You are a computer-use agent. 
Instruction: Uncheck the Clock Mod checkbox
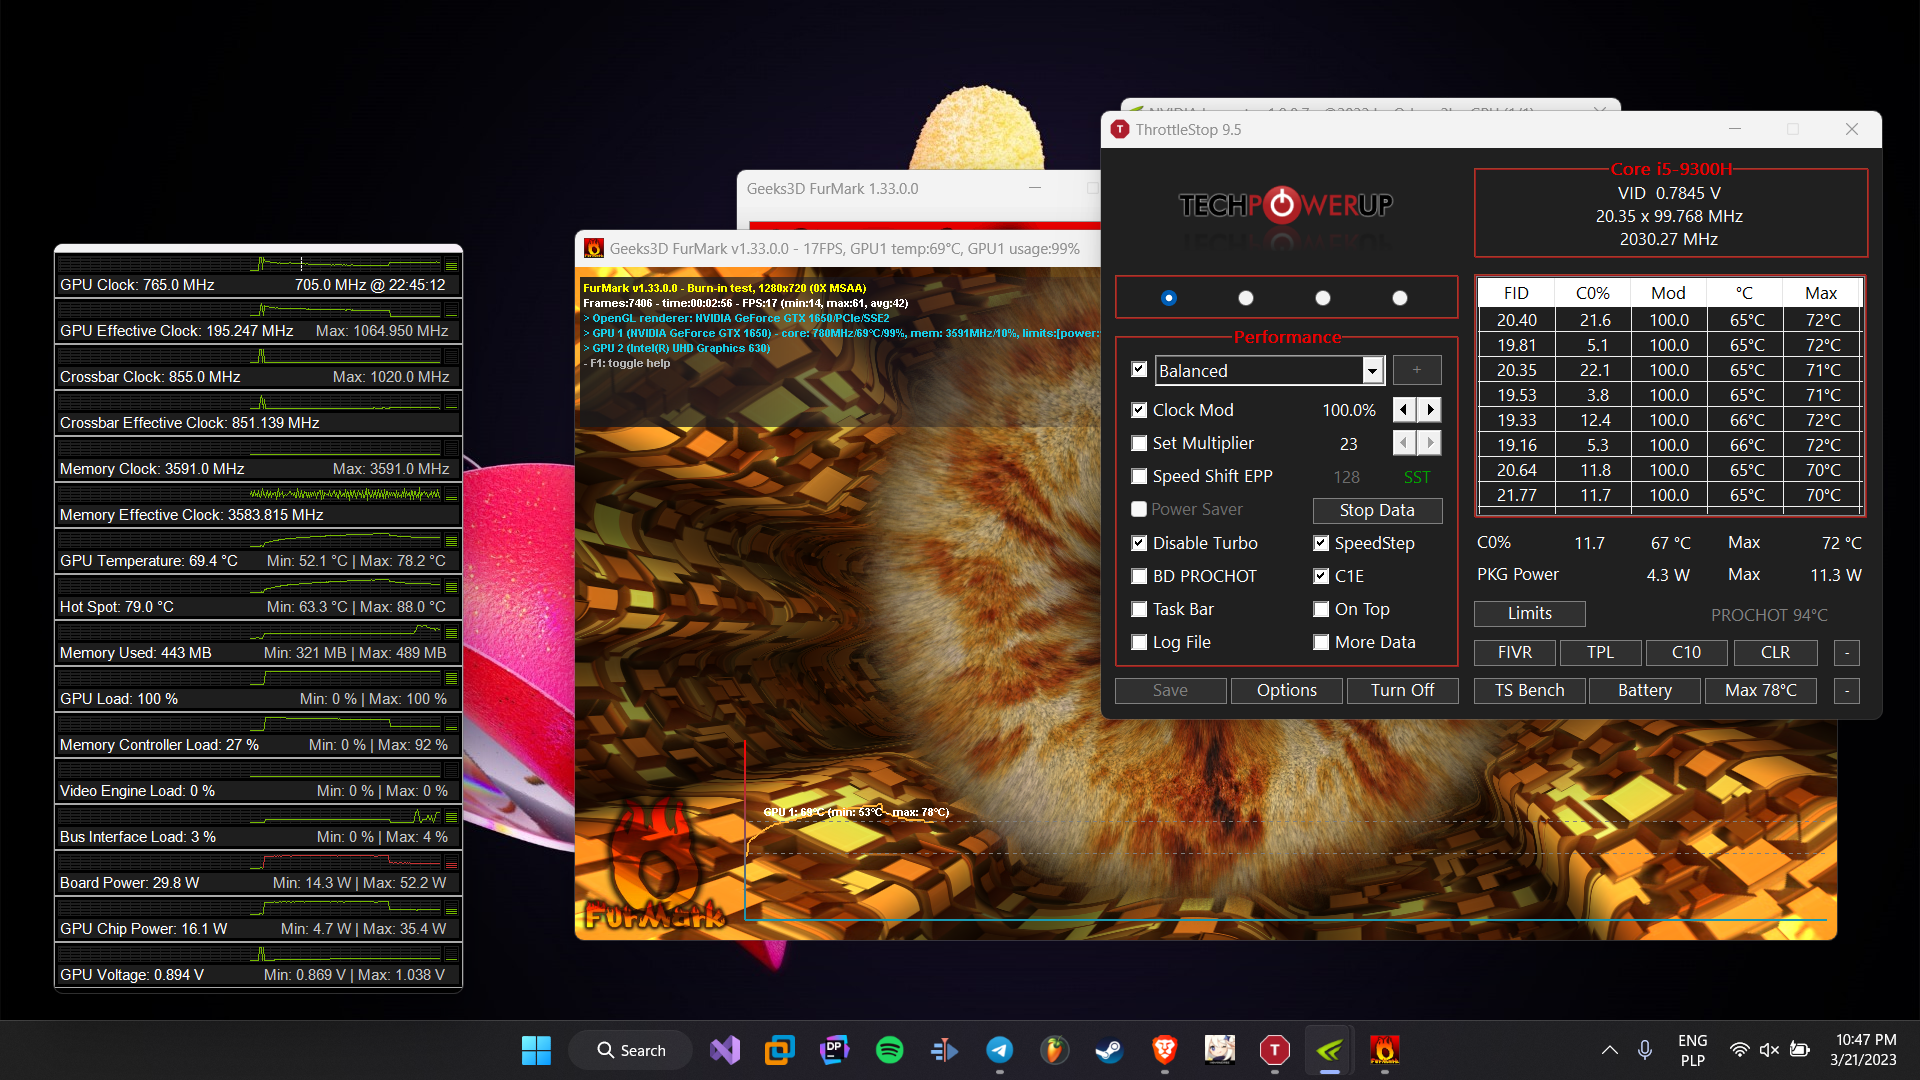(x=1139, y=410)
